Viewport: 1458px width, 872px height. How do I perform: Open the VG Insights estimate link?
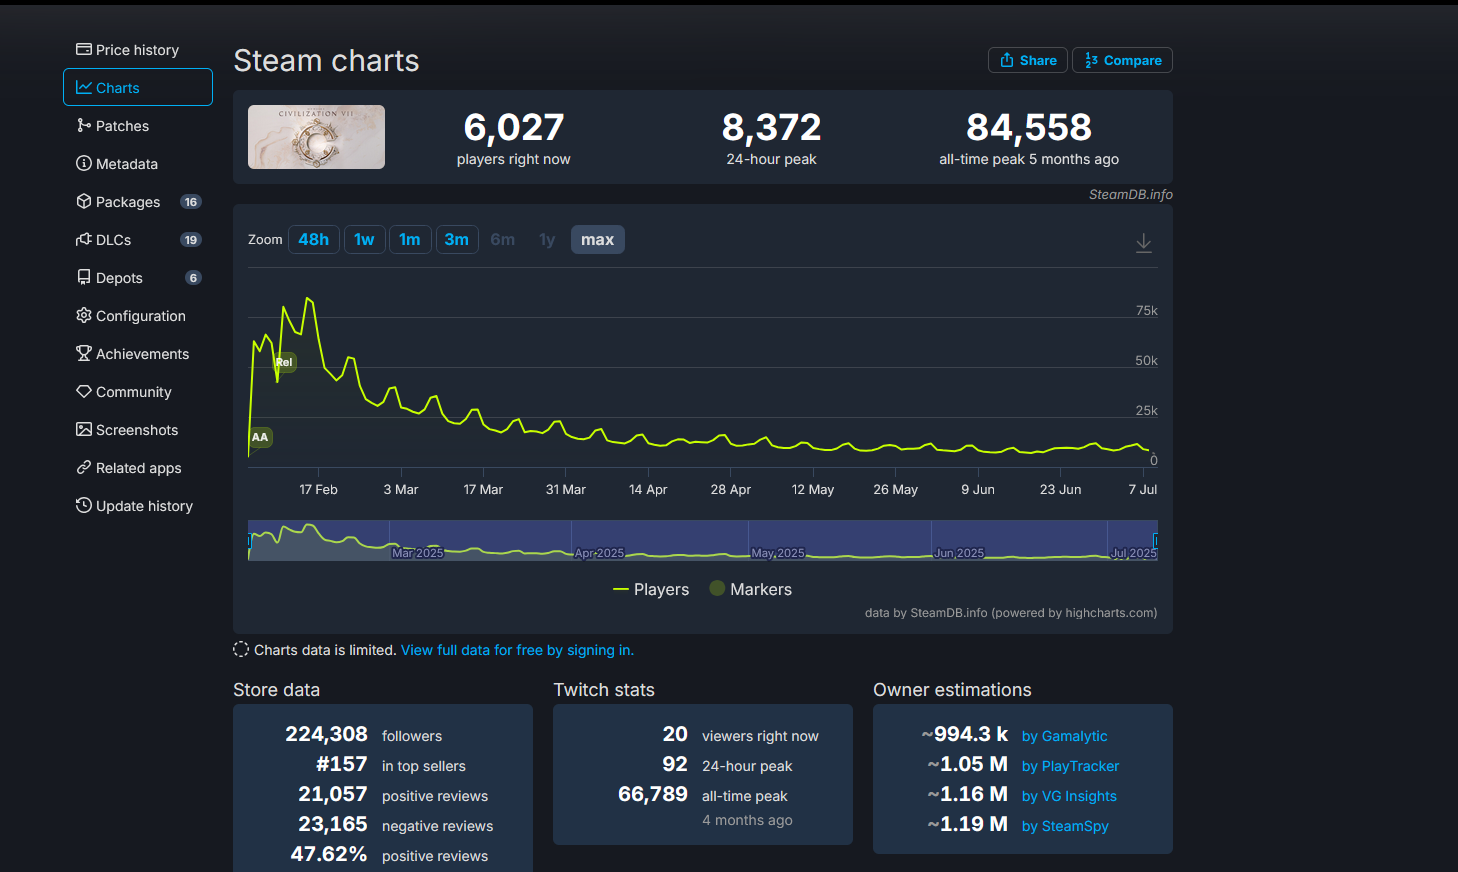point(1069,796)
